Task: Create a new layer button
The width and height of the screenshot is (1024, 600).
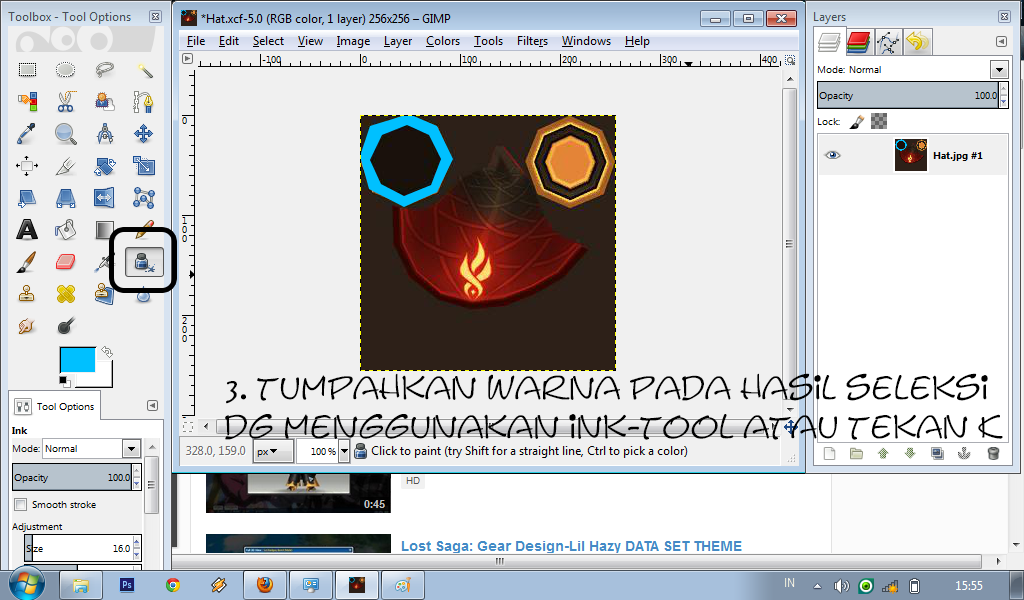Action: click(x=829, y=454)
